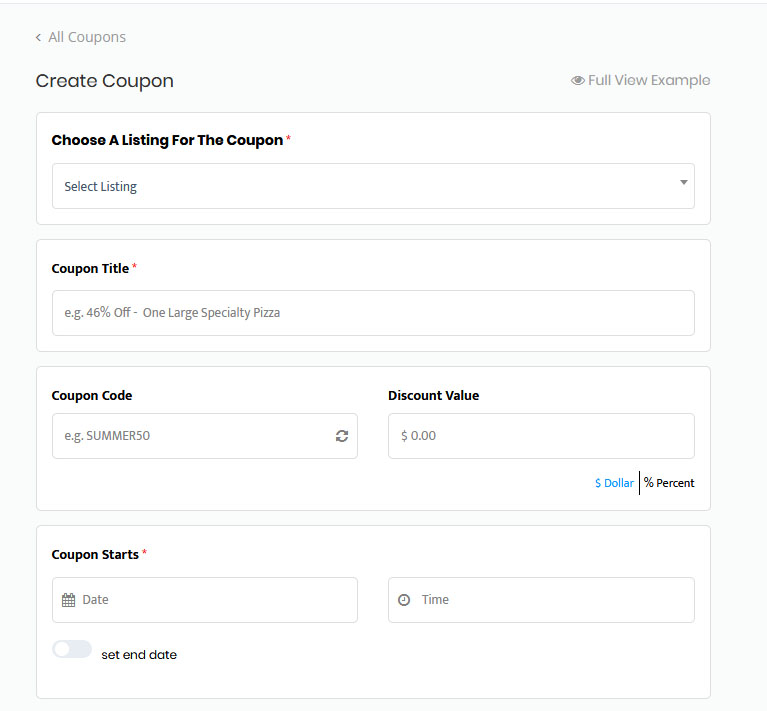Click the Discount Value label
The image size is (767, 711).
tap(433, 396)
